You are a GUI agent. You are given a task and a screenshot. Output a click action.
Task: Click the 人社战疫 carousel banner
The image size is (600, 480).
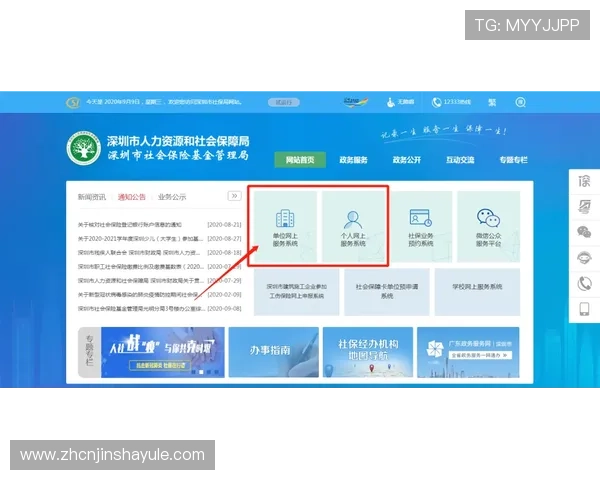click(163, 352)
